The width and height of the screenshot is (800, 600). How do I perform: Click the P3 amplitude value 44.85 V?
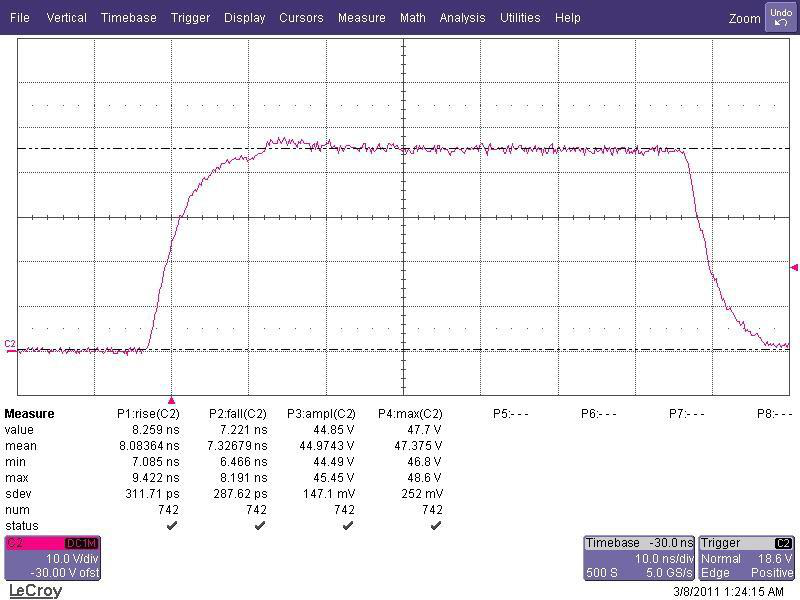click(334, 430)
